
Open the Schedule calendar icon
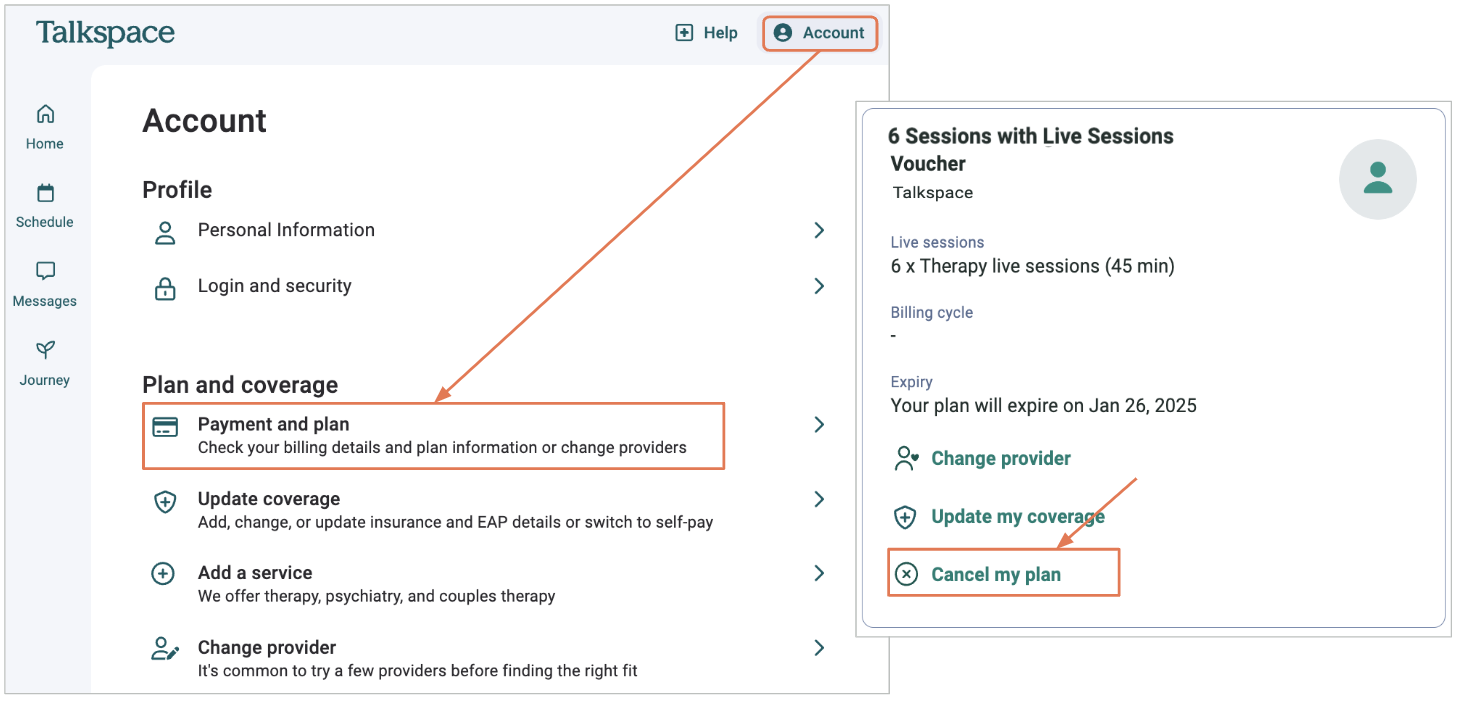[x=45, y=192]
